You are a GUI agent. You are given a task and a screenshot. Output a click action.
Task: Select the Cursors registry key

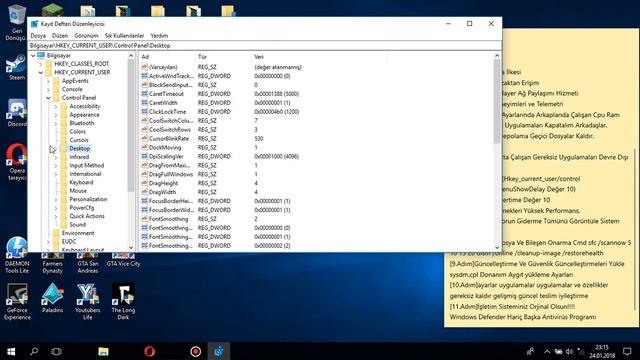point(79,140)
